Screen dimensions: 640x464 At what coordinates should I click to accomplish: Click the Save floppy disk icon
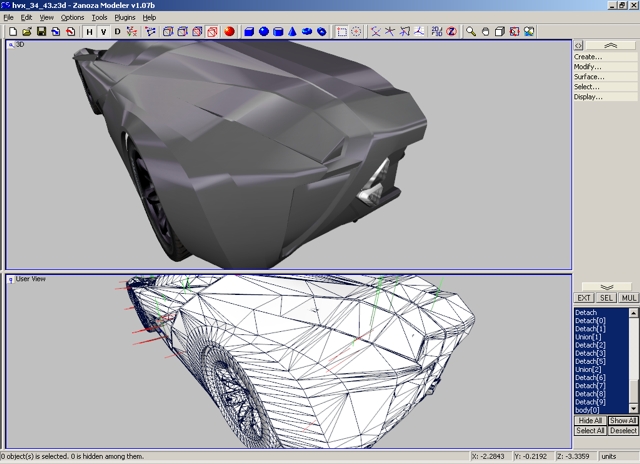pyautogui.click(x=41, y=31)
